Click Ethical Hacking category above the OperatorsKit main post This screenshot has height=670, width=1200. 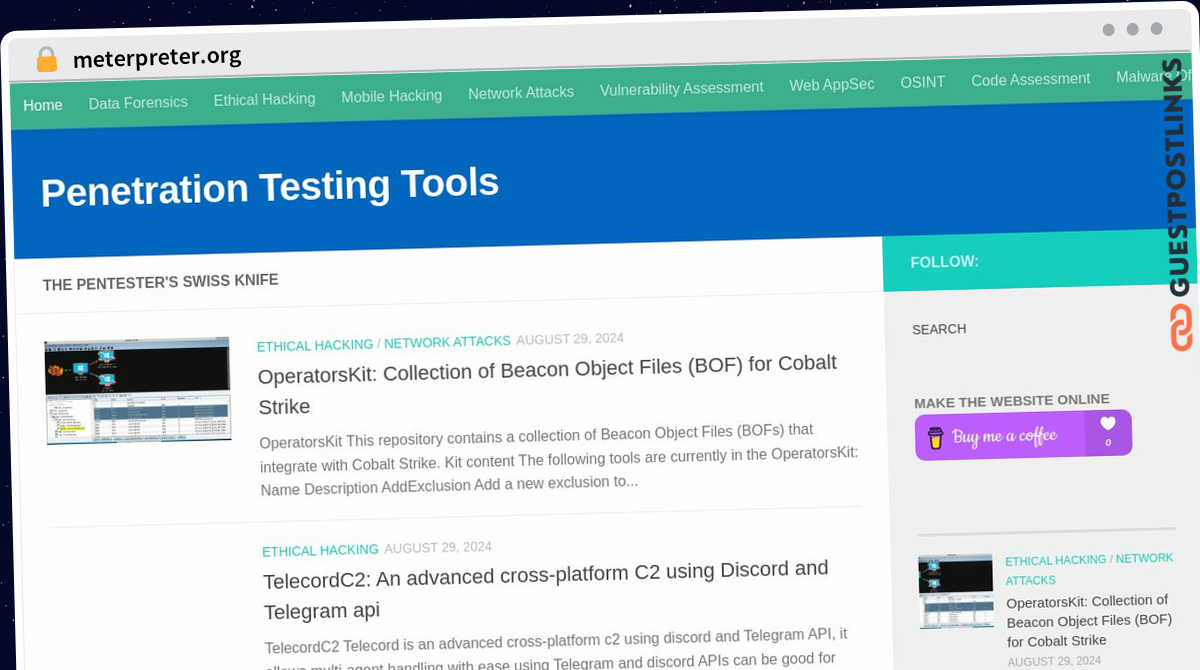(x=315, y=345)
